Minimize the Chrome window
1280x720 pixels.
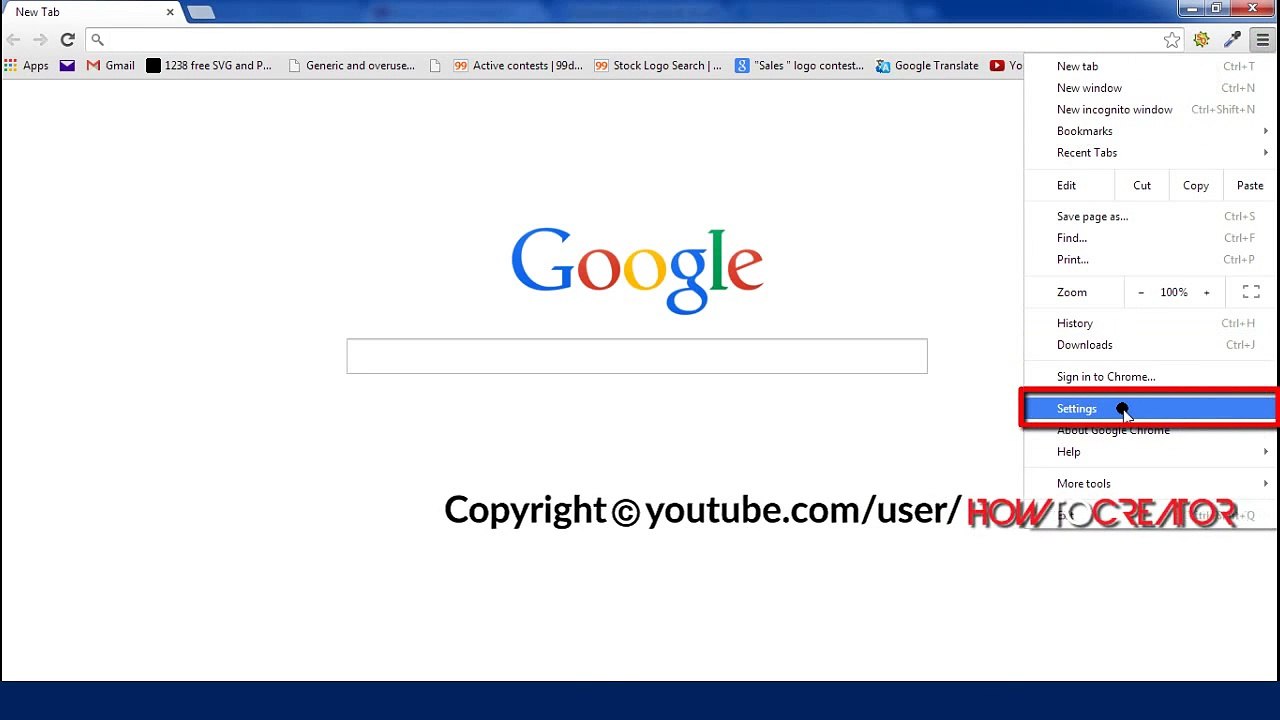[x=1191, y=9]
